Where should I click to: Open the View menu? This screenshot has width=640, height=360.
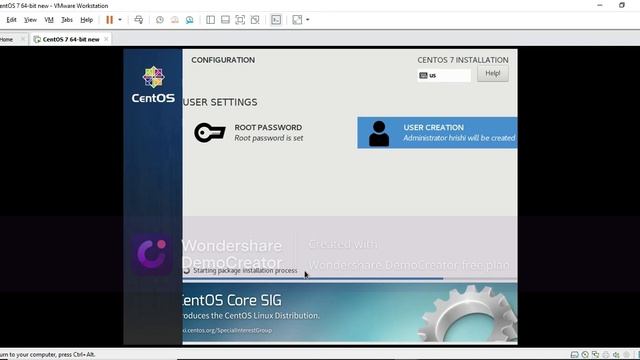[30, 20]
